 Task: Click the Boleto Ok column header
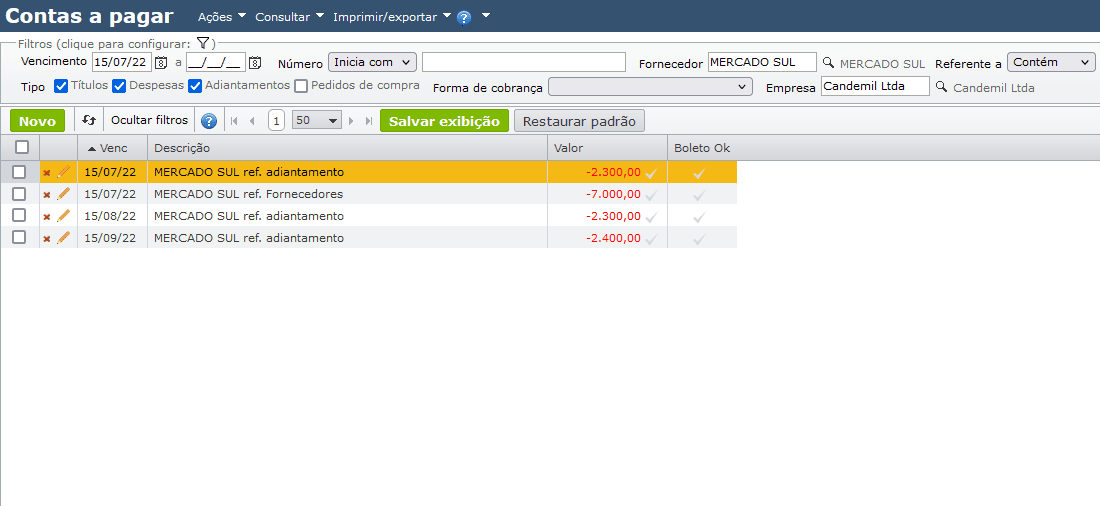(702, 148)
